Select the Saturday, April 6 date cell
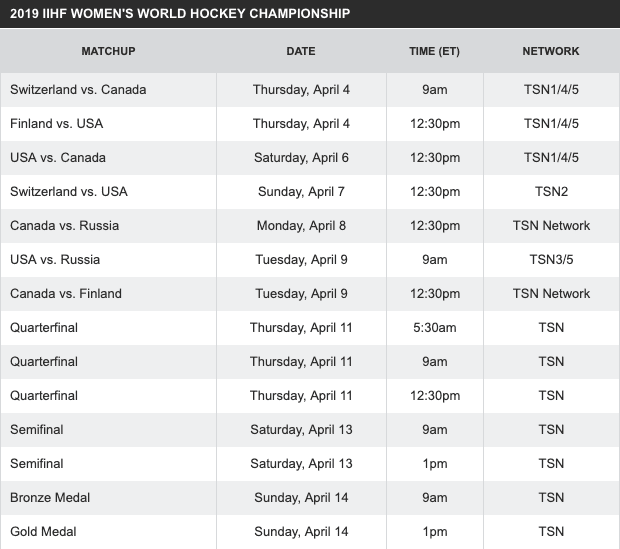Screen dimensions: 620x549 301,157
